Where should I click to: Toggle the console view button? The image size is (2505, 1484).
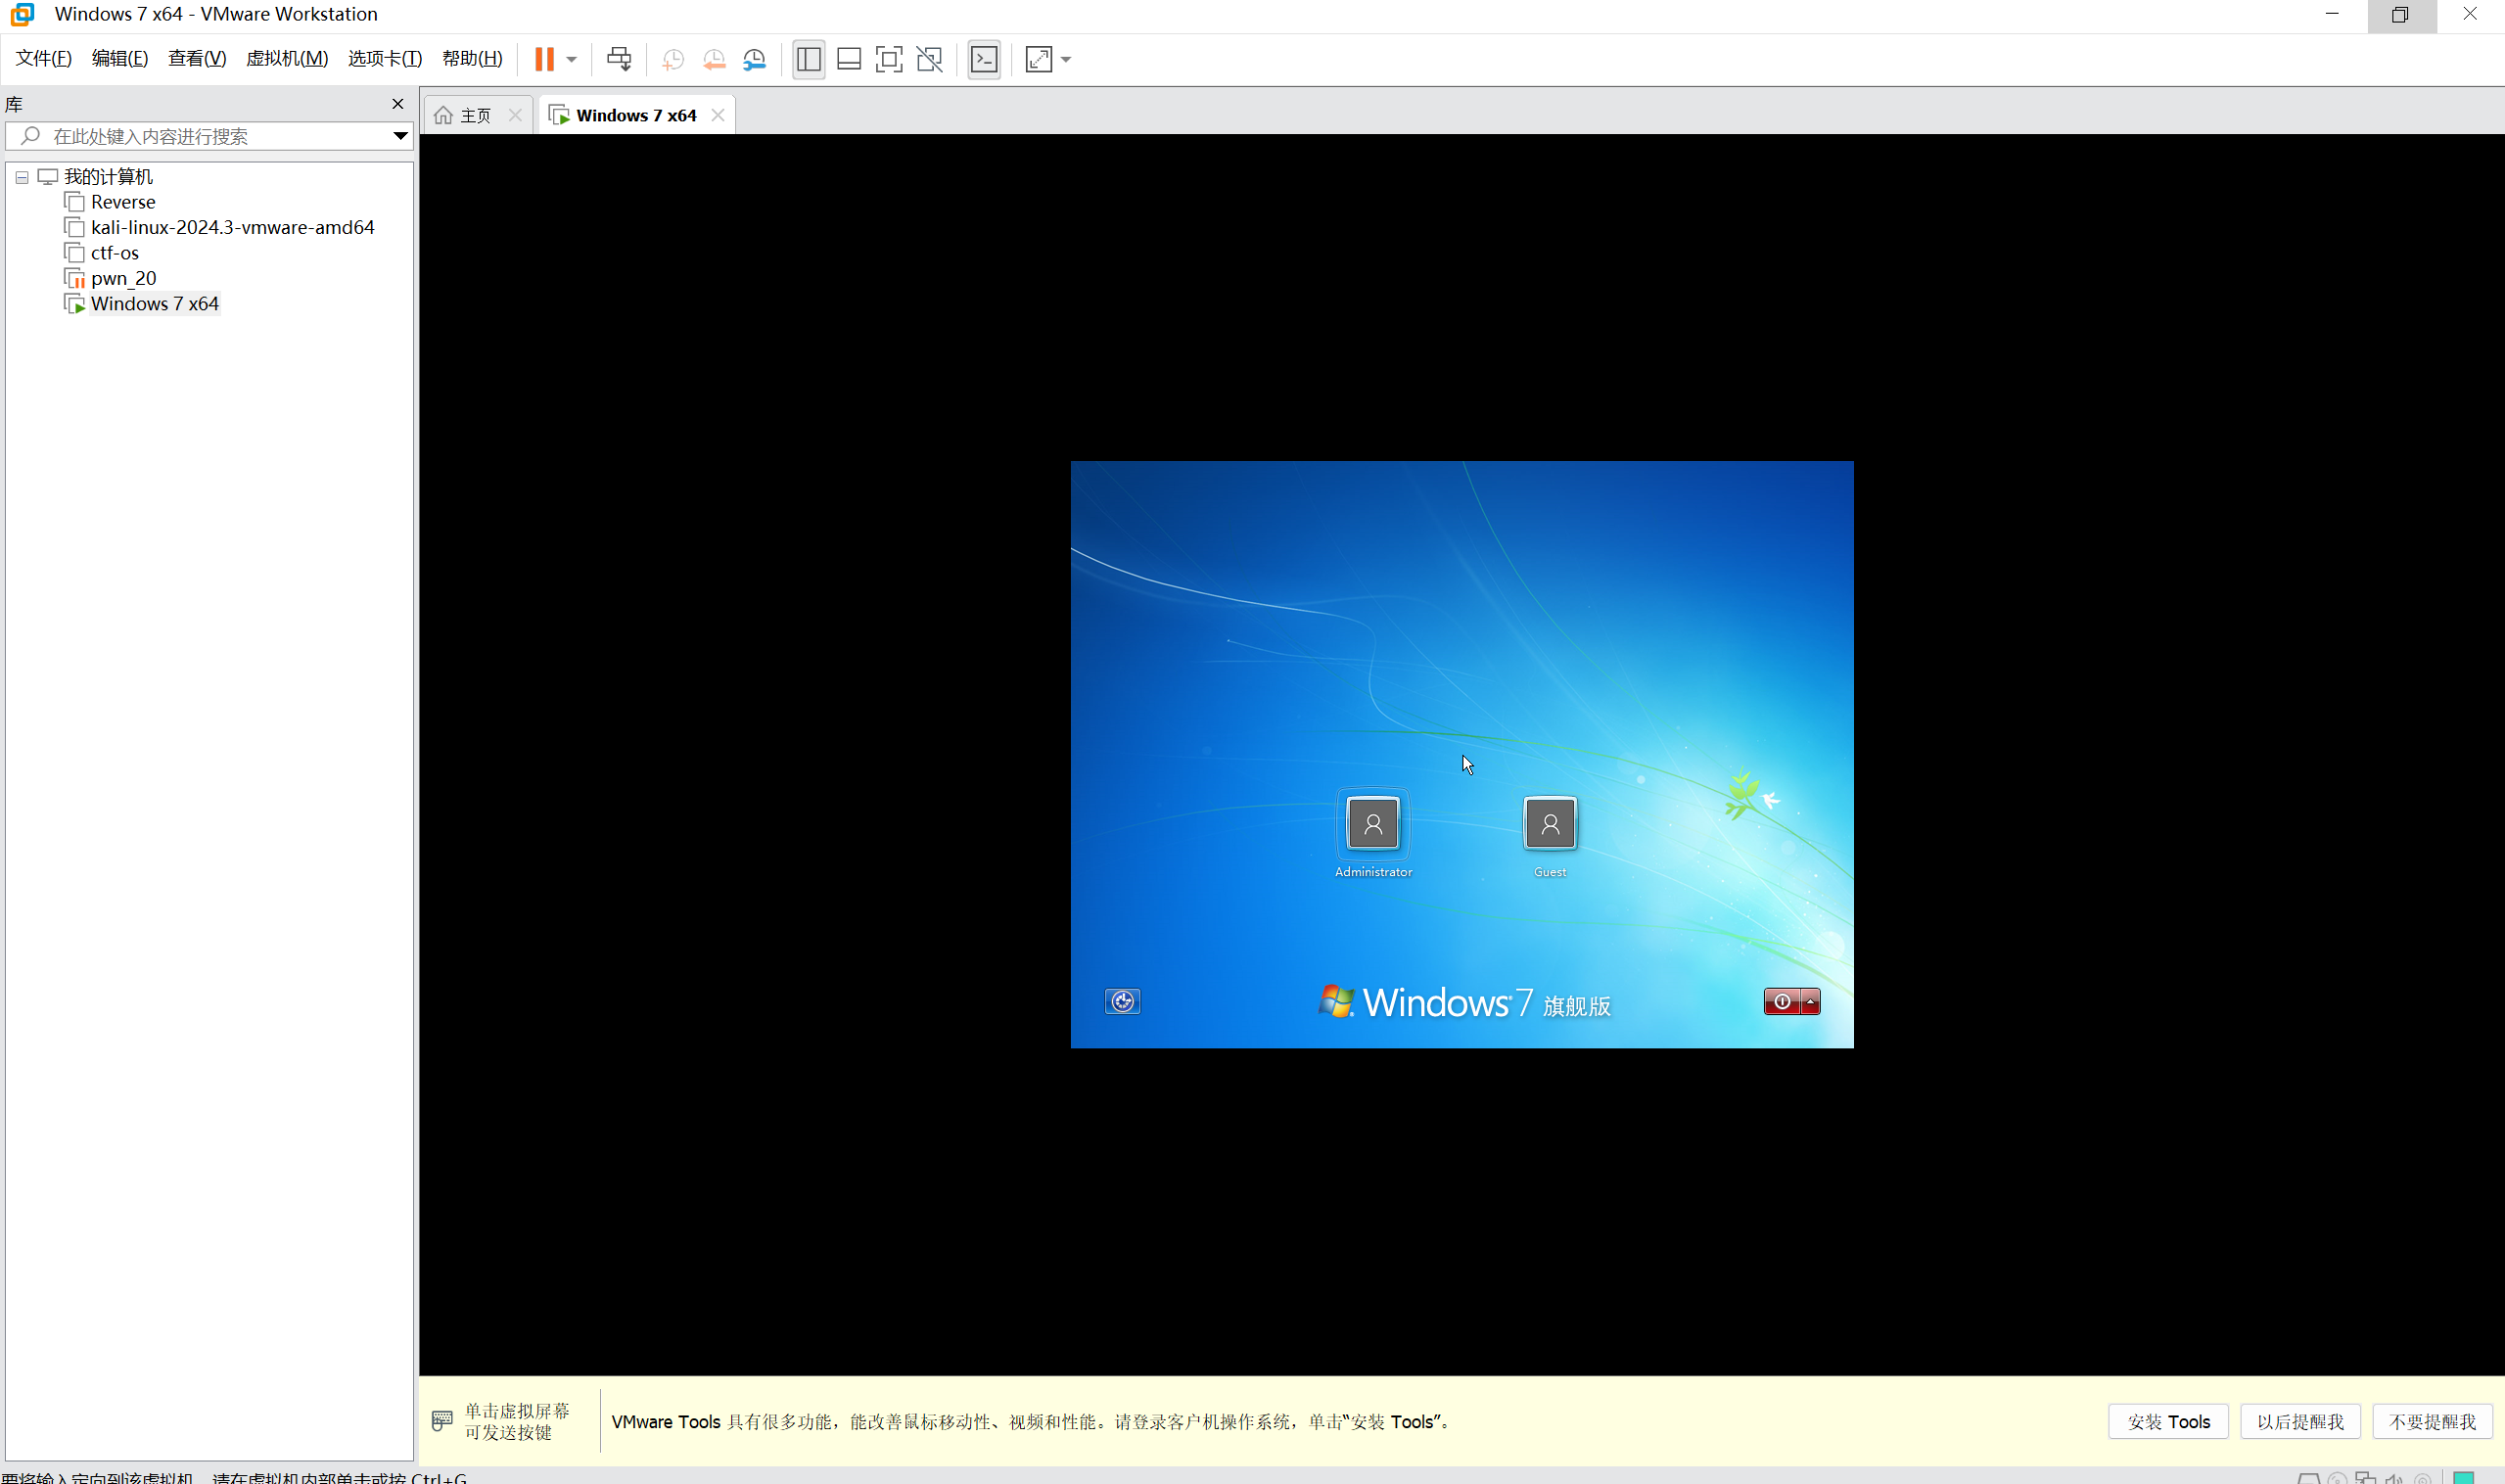pyautogui.click(x=984, y=59)
